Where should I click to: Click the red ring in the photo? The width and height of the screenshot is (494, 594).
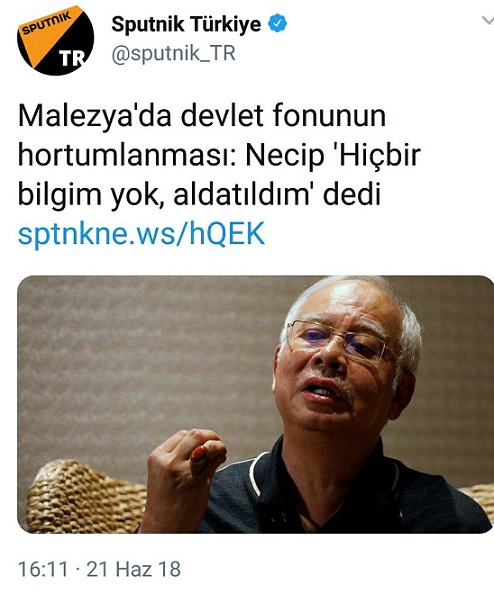pos(199,453)
